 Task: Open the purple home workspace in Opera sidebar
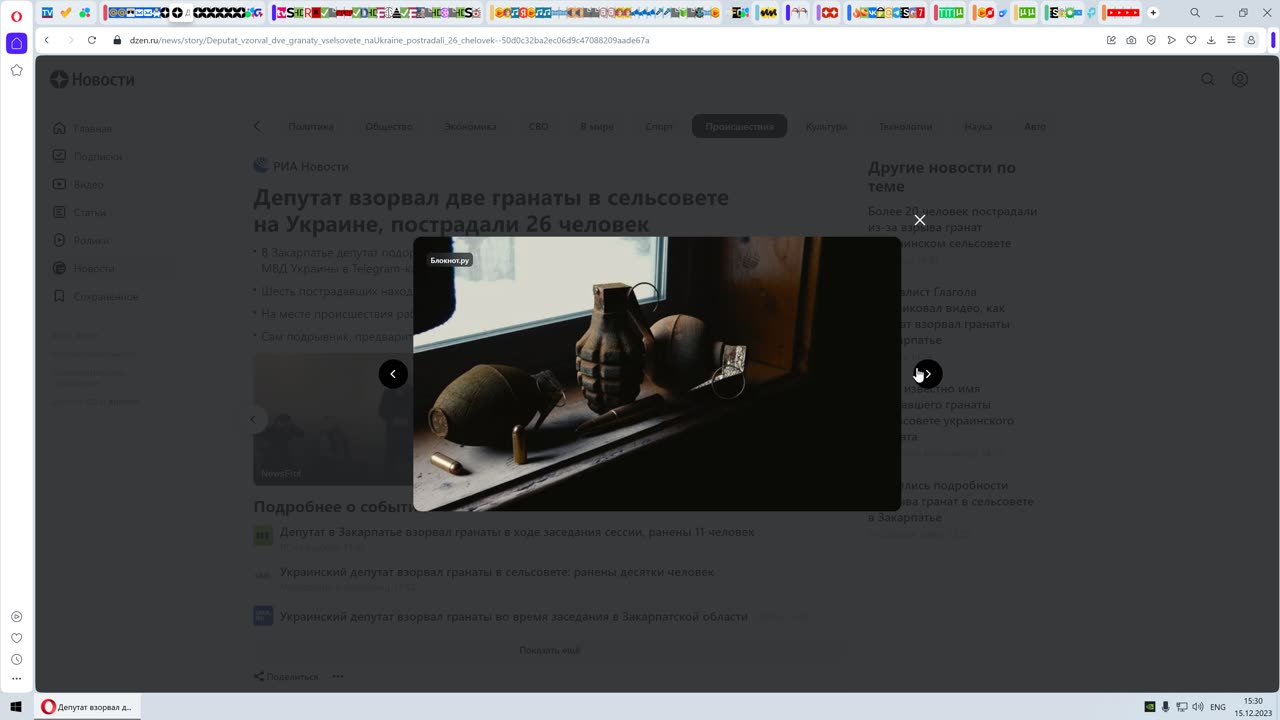coord(16,43)
